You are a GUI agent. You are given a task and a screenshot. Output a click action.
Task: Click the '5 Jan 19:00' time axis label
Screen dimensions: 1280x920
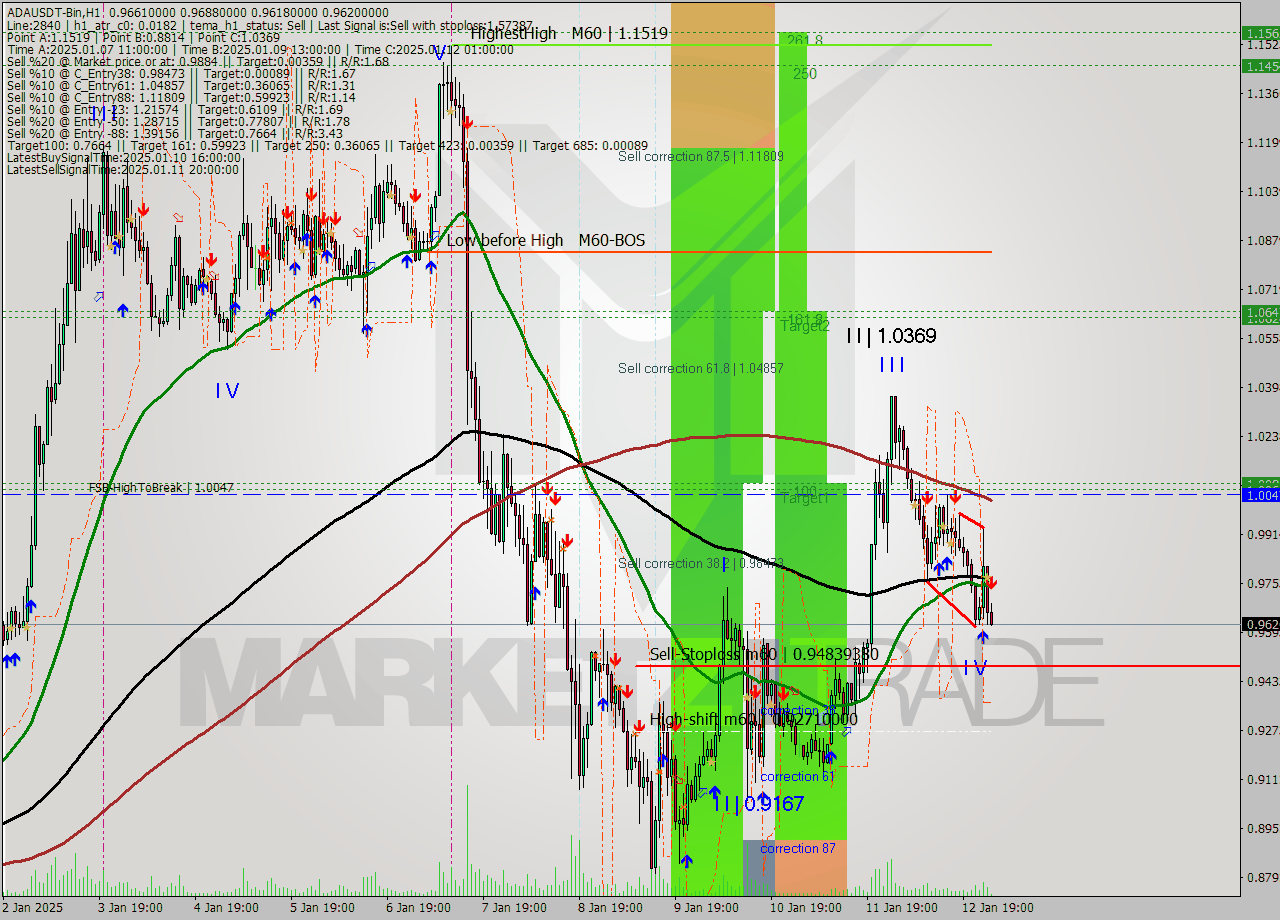[x=321, y=908]
